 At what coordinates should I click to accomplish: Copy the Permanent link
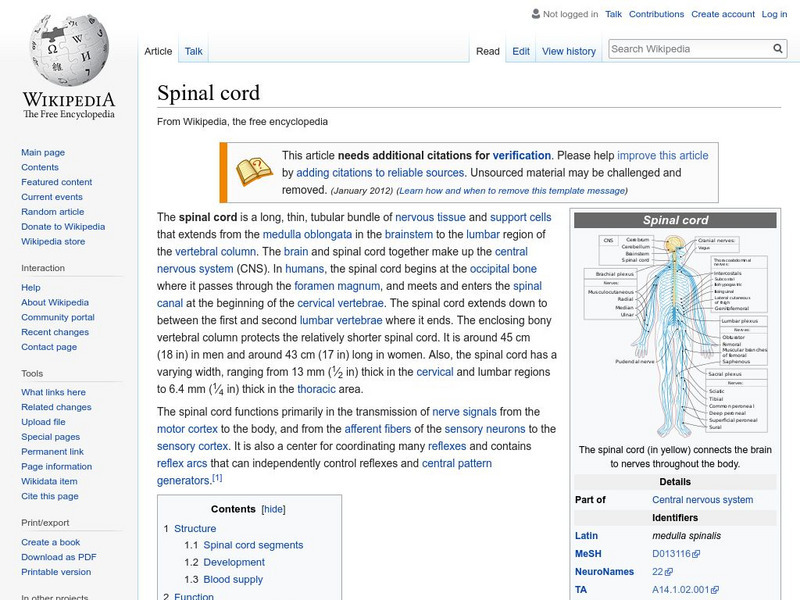pos(53,451)
